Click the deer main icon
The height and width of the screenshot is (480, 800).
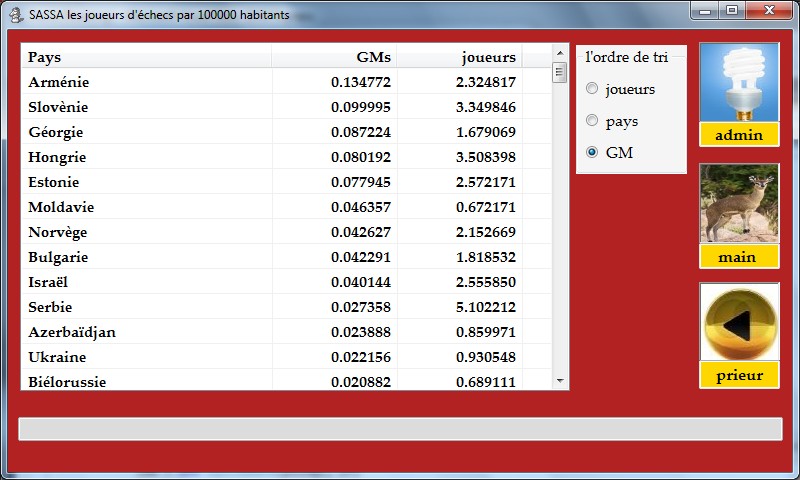point(739,205)
